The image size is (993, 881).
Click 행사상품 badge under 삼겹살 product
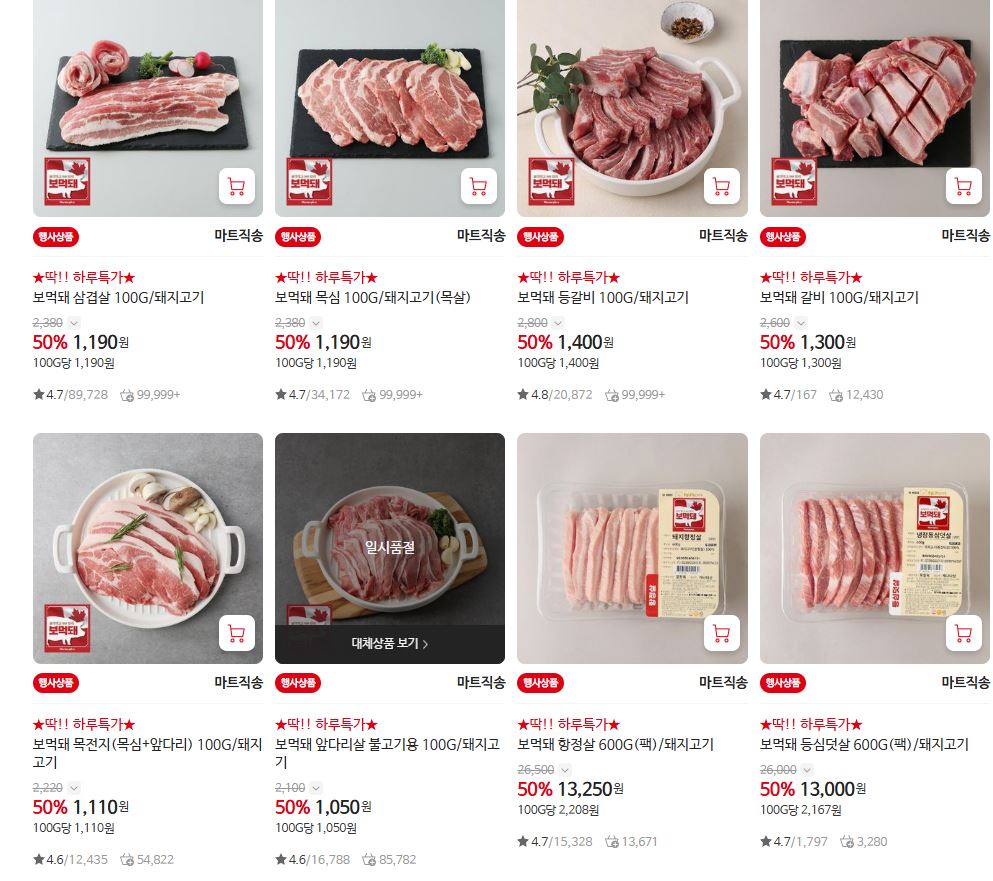(56, 237)
